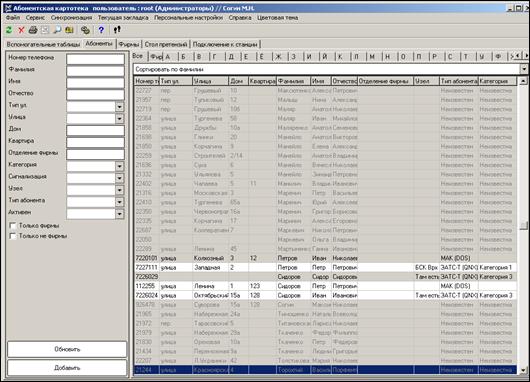Image resolution: width=530 pixels, height=382 pixels.
Task: Open the 'Узел' filter dropdown
Action: click(119, 190)
